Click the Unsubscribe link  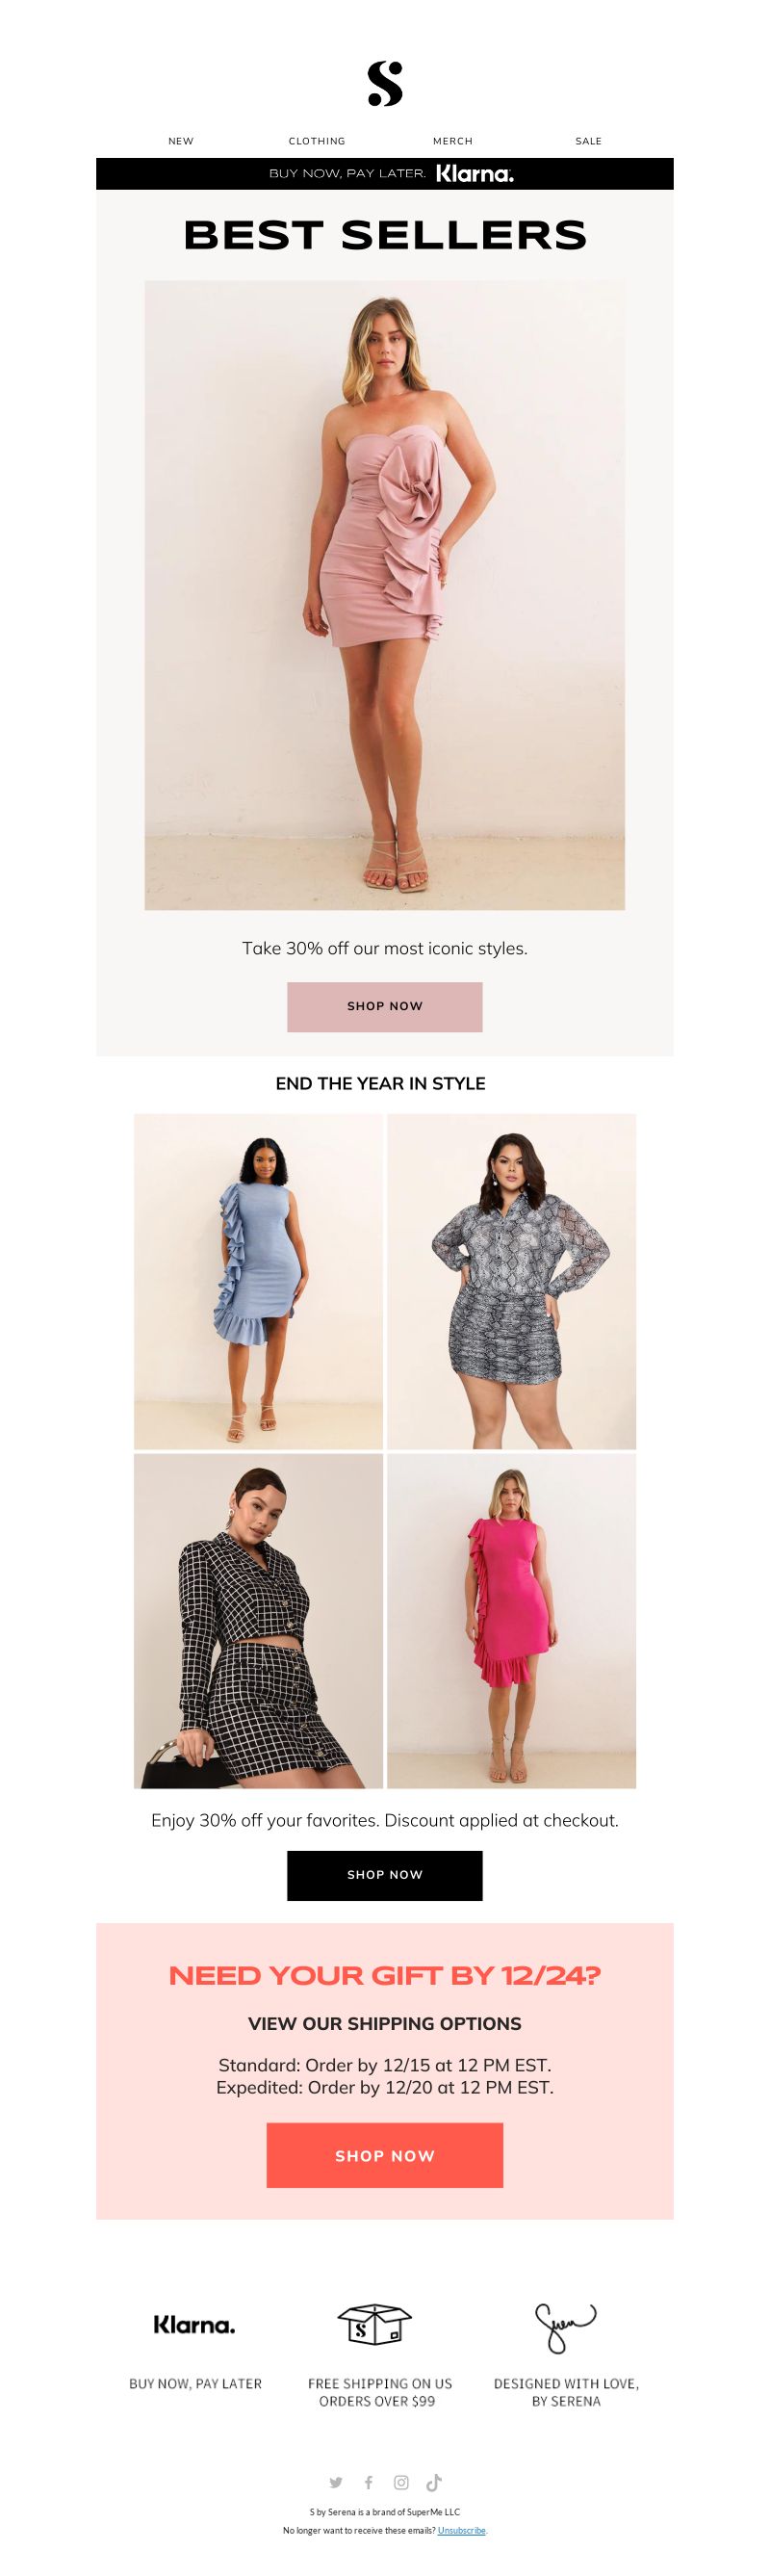tap(462, 2530)
